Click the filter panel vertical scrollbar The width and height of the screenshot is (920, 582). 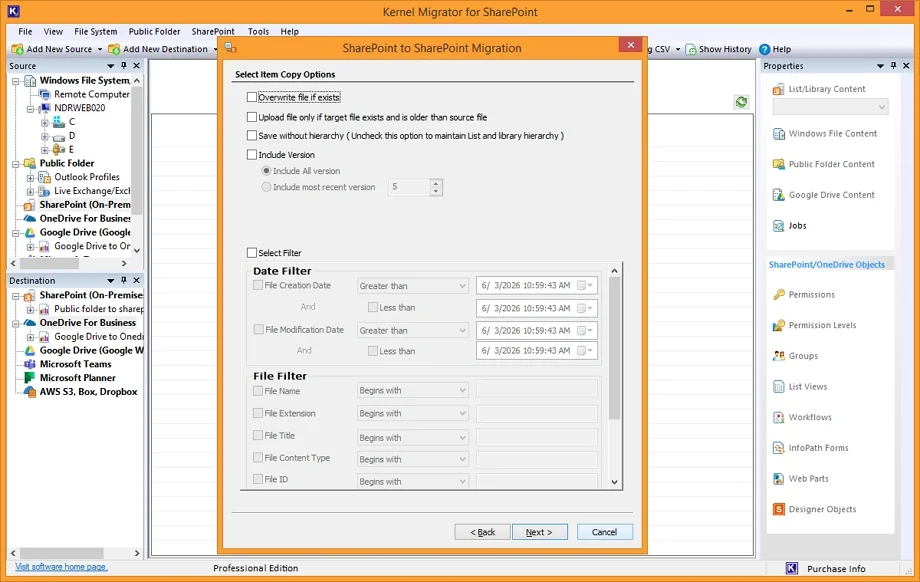click(614, 348)
